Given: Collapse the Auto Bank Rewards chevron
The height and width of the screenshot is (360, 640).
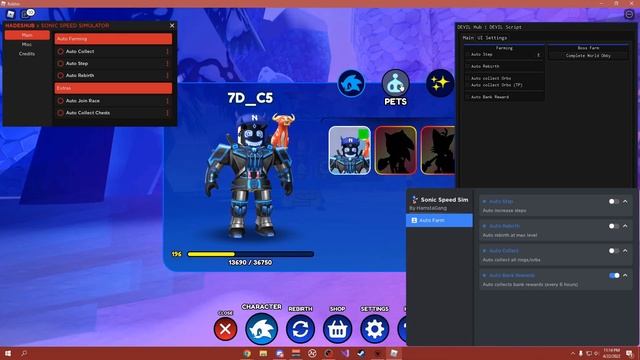Looking at the screenshot, I should [626, 276].
